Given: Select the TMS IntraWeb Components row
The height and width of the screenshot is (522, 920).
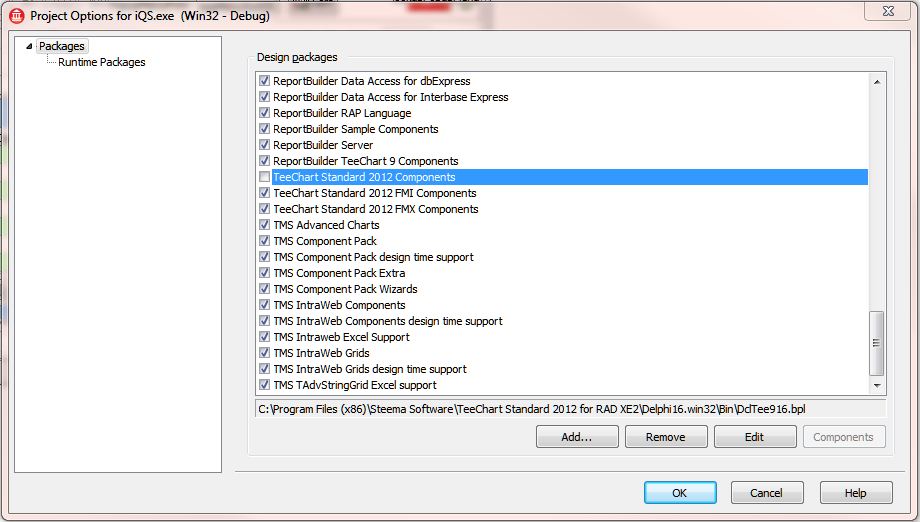Looking at the screenshot, I should (563, 305).
